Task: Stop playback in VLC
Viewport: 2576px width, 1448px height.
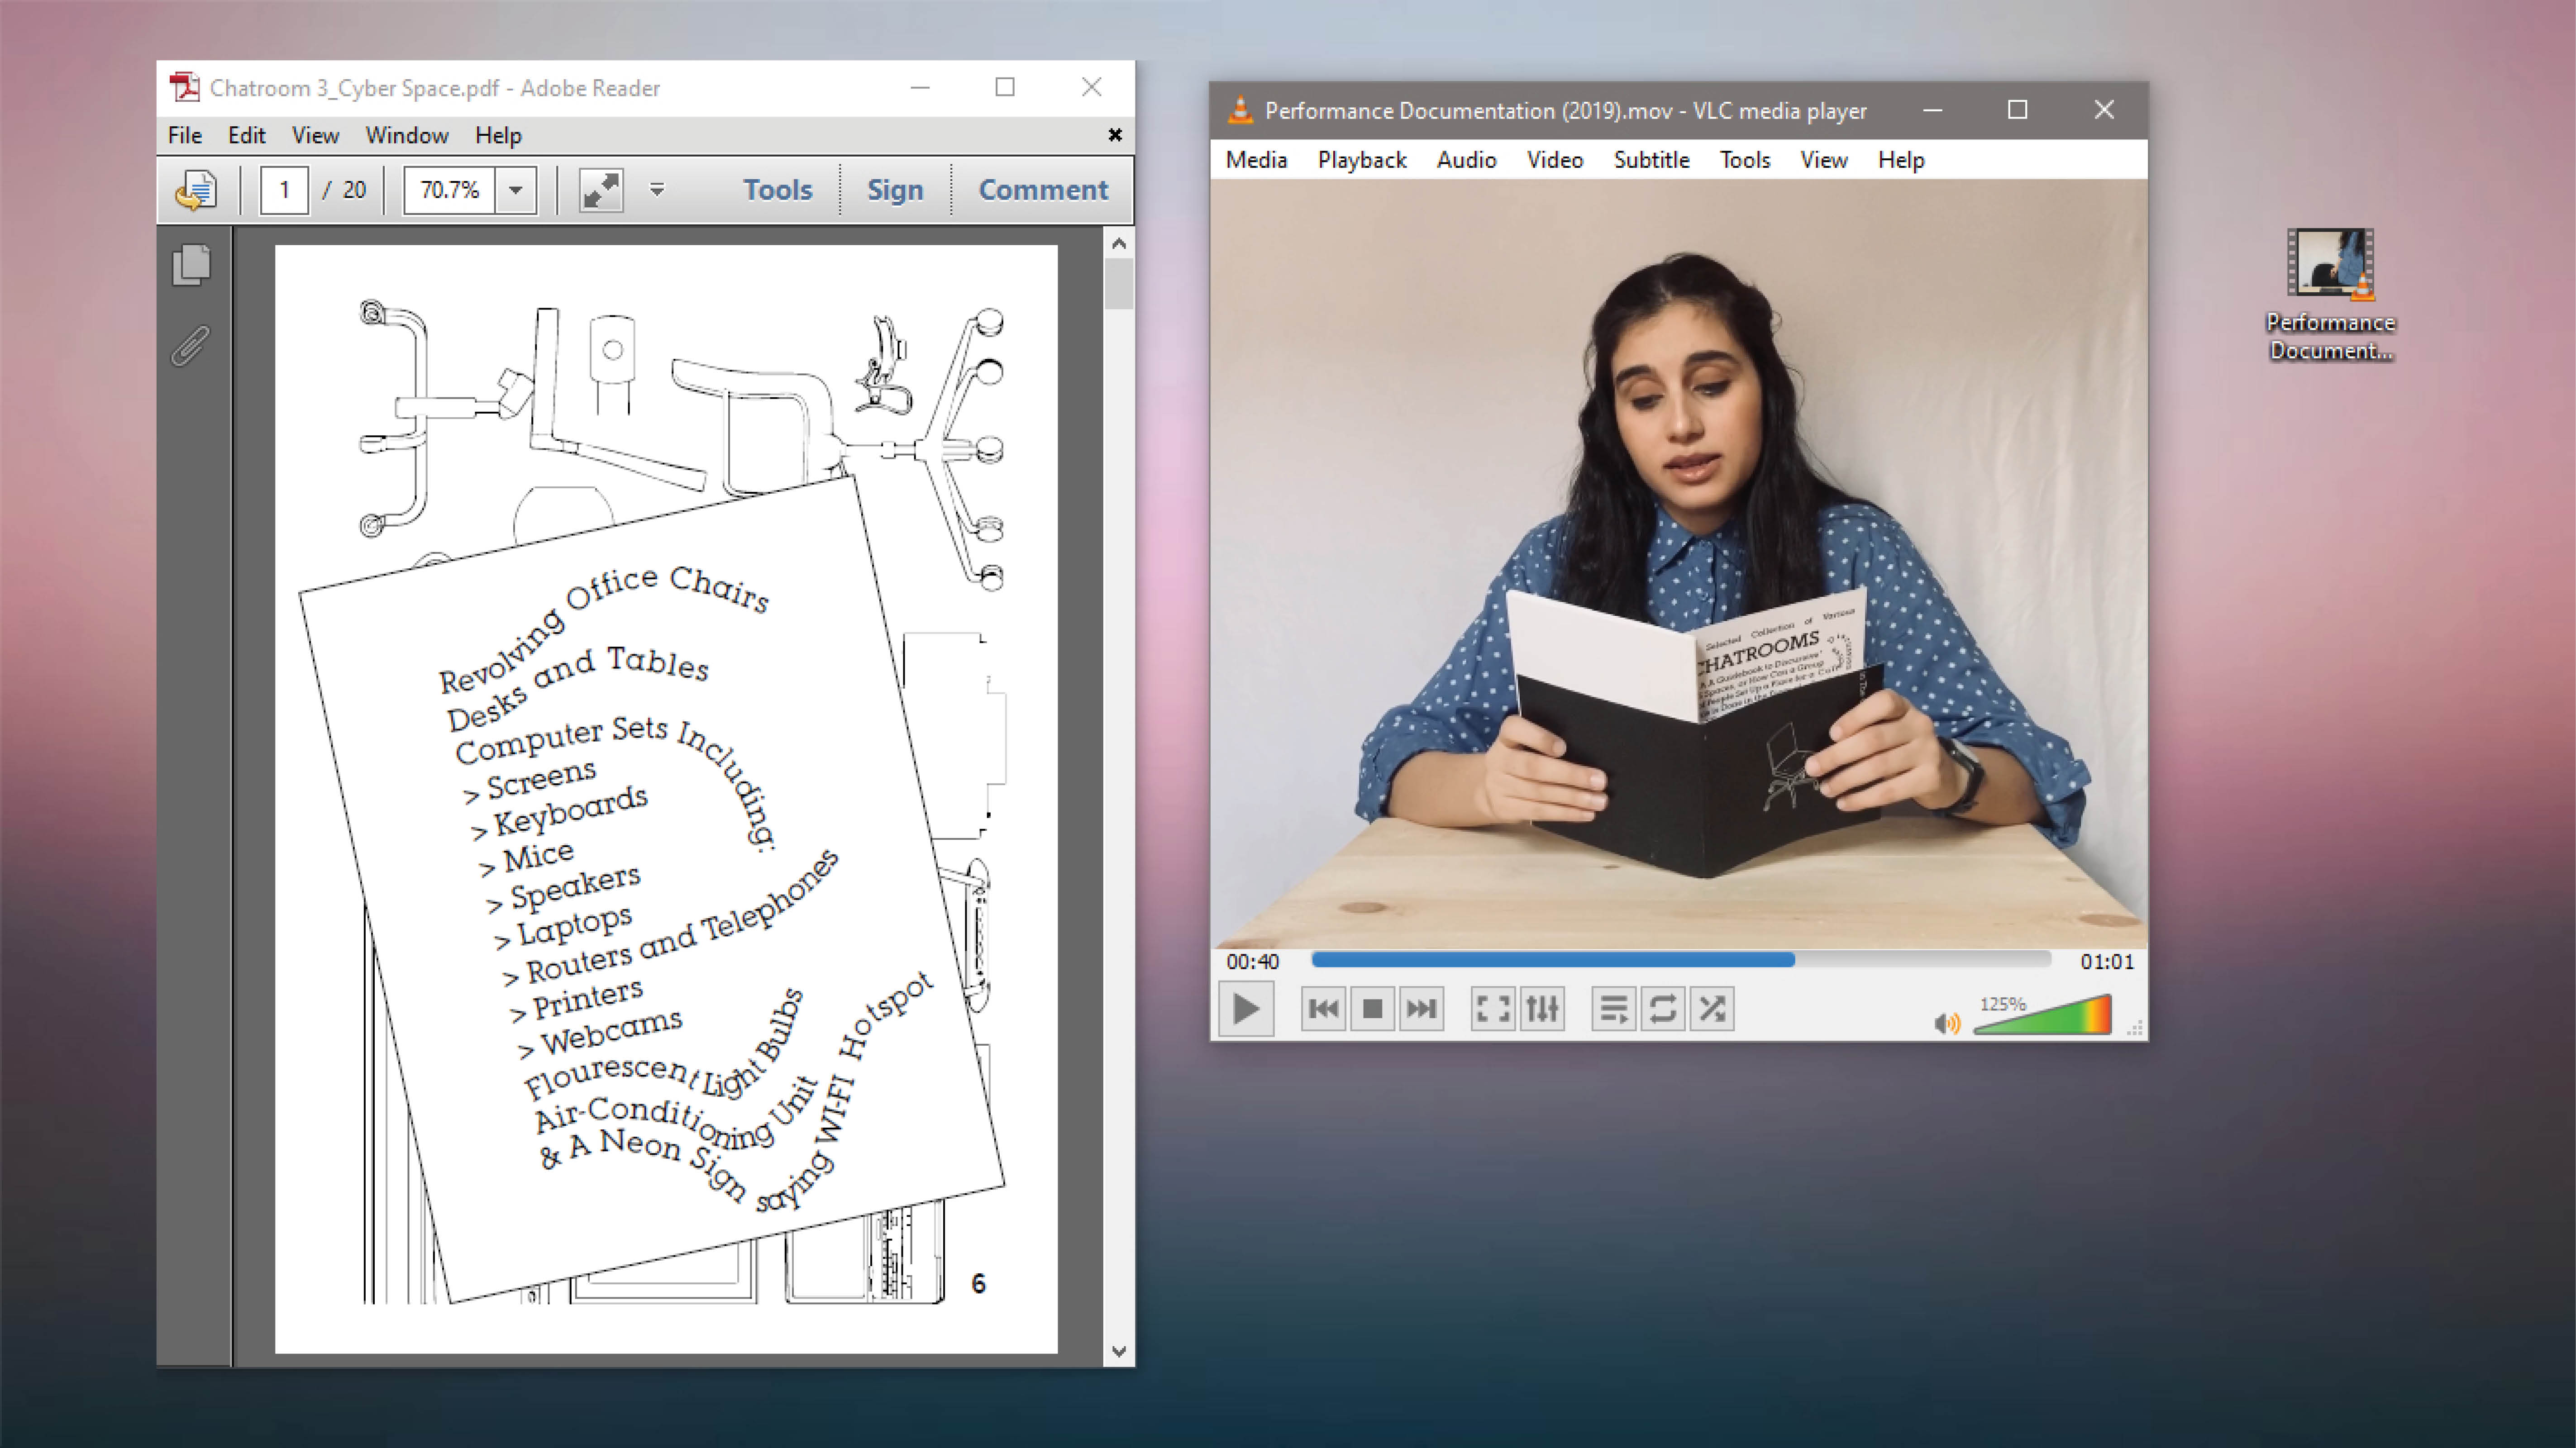Action: [1372, 1009]
